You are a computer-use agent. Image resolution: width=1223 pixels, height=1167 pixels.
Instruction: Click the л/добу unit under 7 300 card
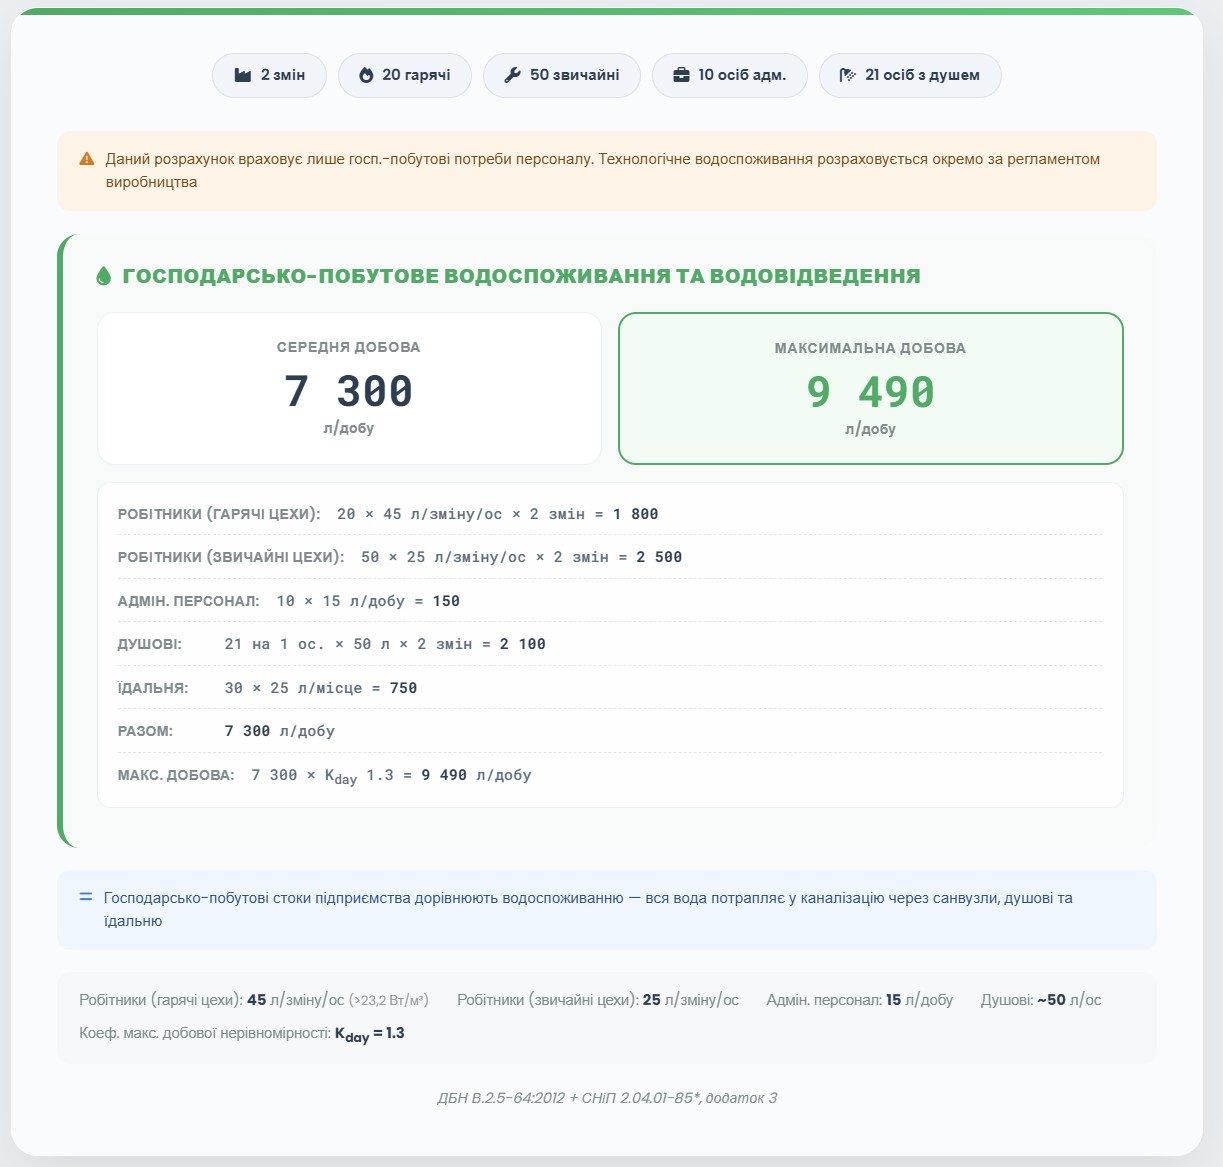pos(349,428)
